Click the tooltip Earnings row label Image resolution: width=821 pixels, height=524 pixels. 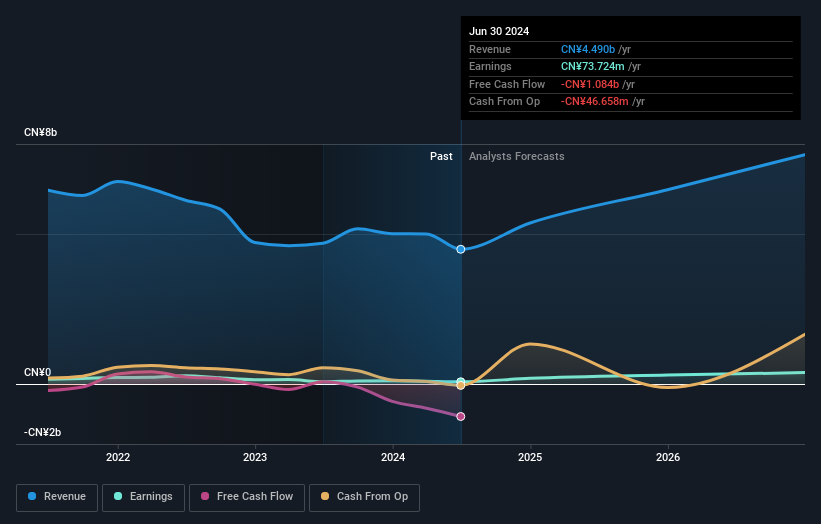(490, 66)
